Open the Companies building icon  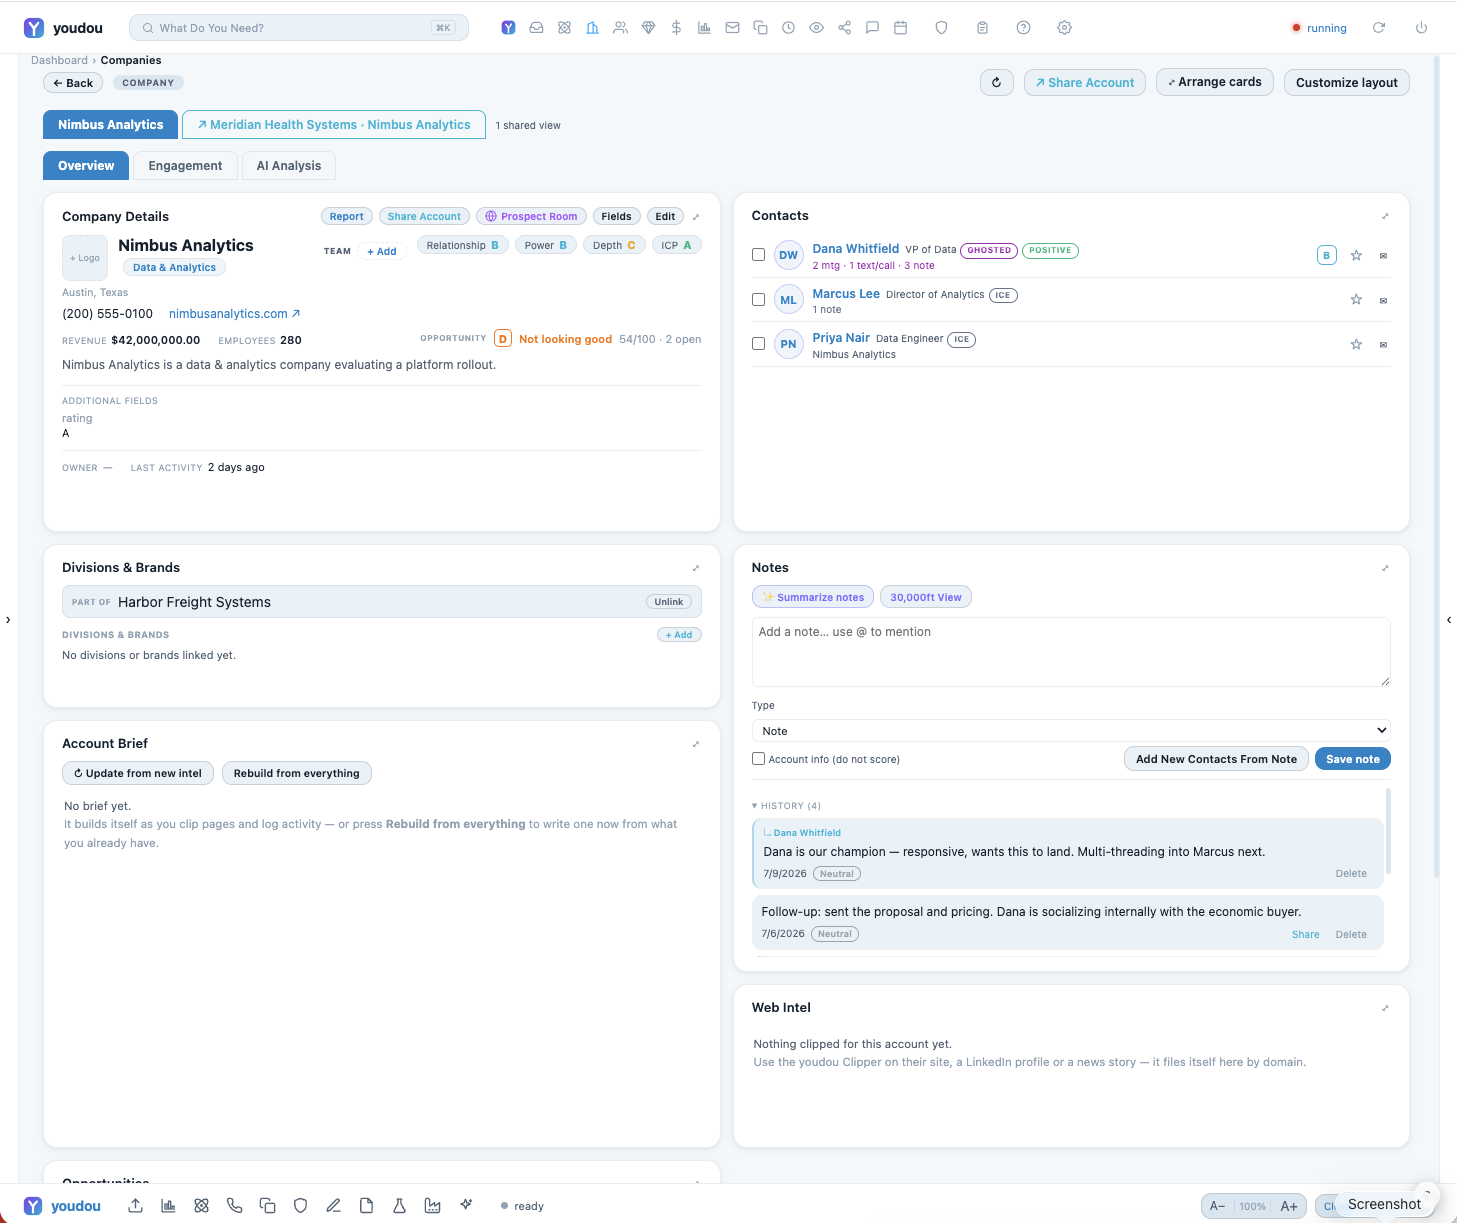point(592,28)
